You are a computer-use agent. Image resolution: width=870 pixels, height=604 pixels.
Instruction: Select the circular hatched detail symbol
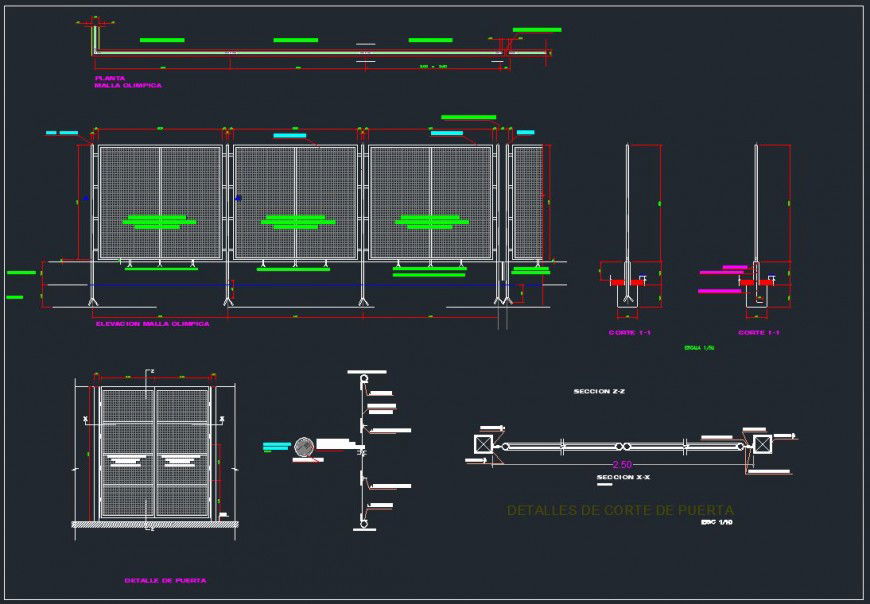tap(305, 447)
